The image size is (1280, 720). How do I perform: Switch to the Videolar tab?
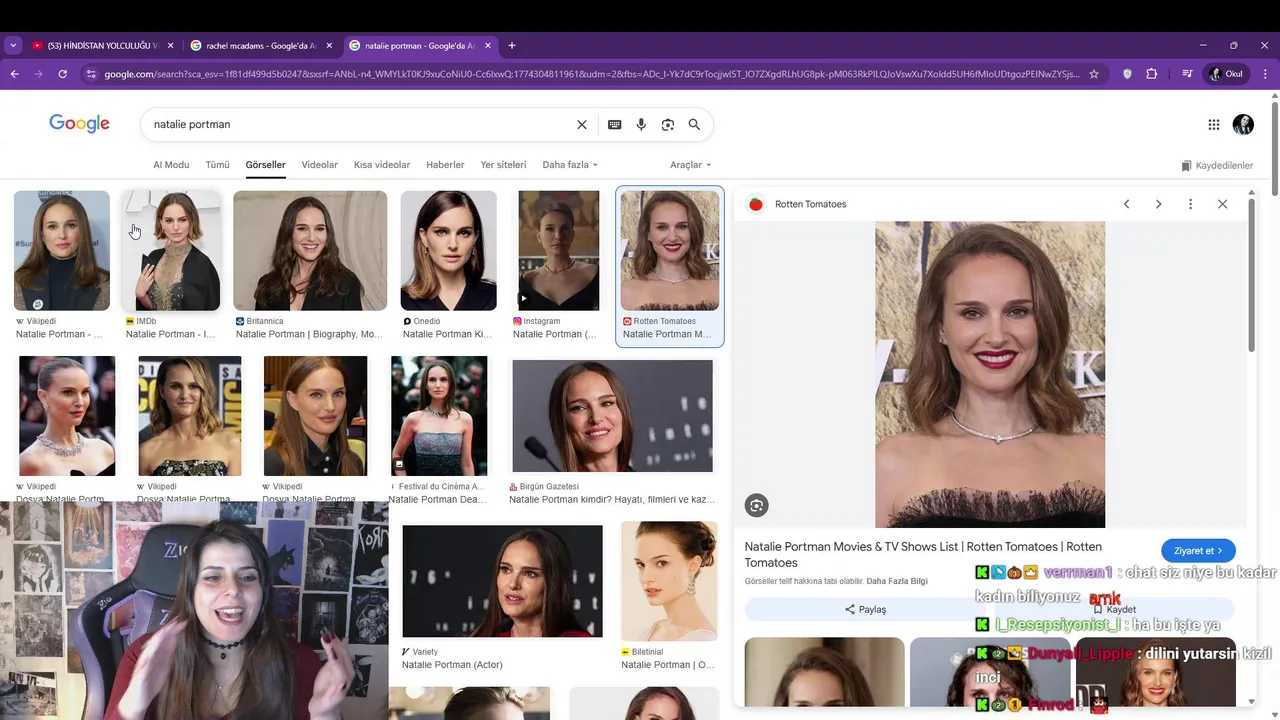point(319,165)
